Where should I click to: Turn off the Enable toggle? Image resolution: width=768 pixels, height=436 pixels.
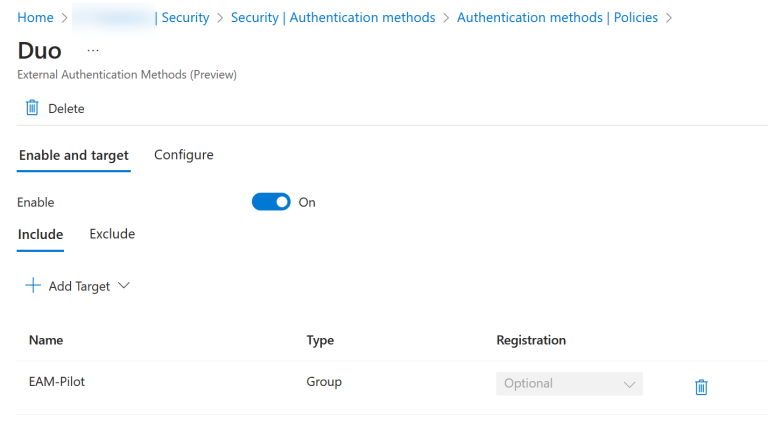271,202
